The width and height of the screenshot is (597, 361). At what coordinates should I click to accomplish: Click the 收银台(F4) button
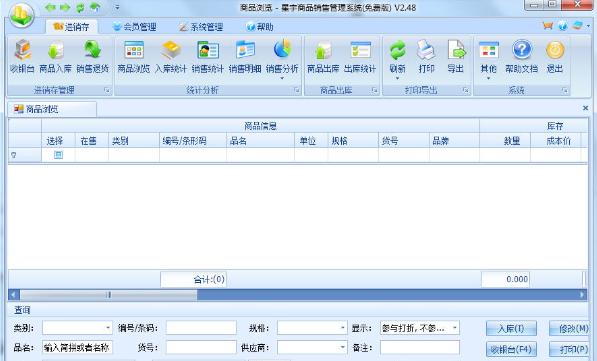point(511,349)
